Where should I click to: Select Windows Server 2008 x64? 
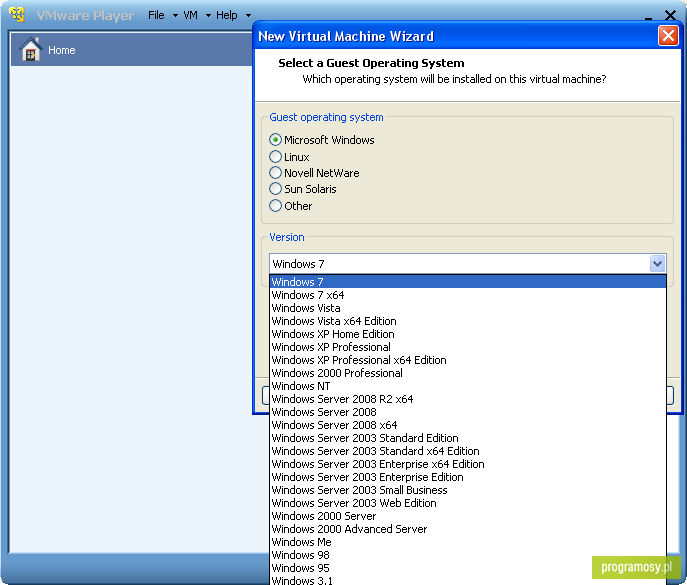(x=468, y=425)
